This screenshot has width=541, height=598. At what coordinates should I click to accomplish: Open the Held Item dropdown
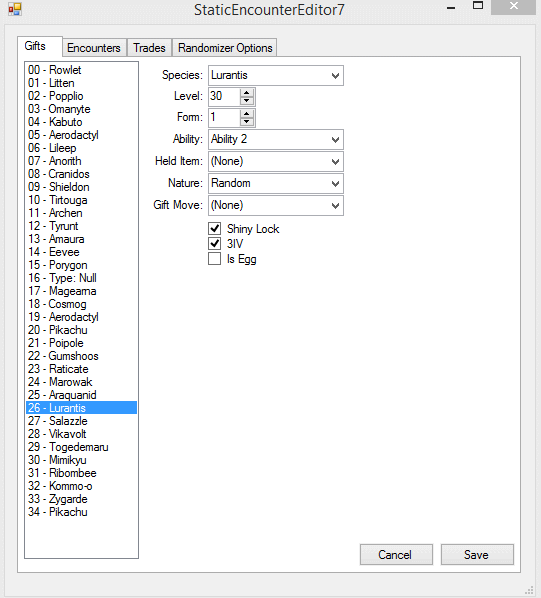(276, 161)
